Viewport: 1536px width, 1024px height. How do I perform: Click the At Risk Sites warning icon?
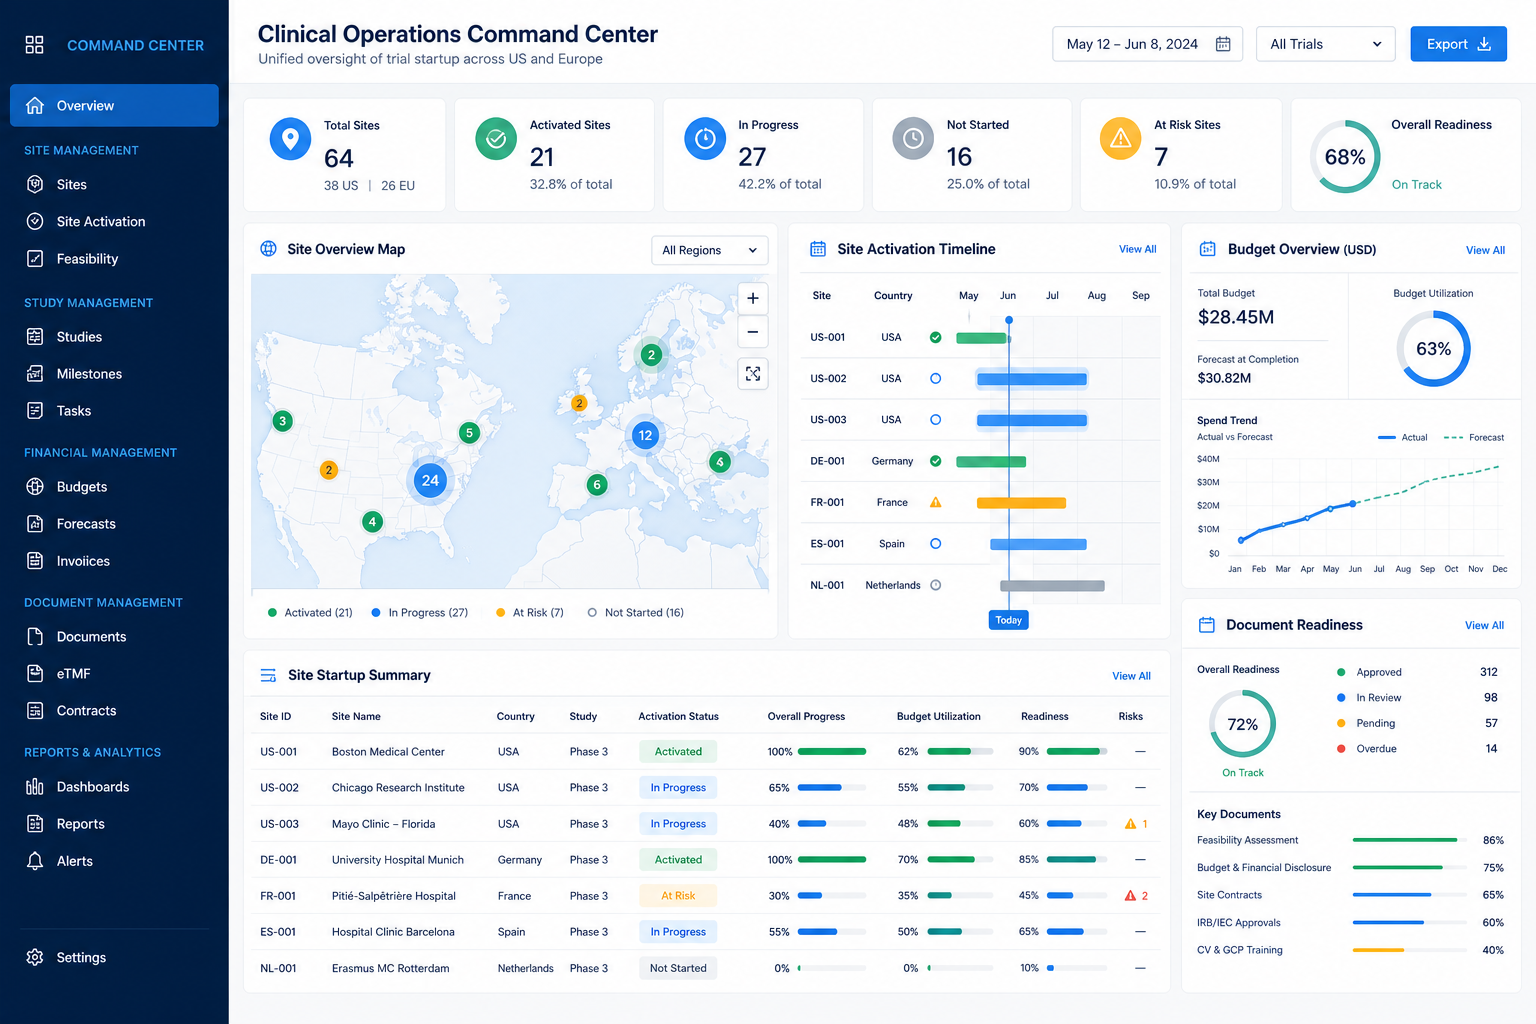1120,139
